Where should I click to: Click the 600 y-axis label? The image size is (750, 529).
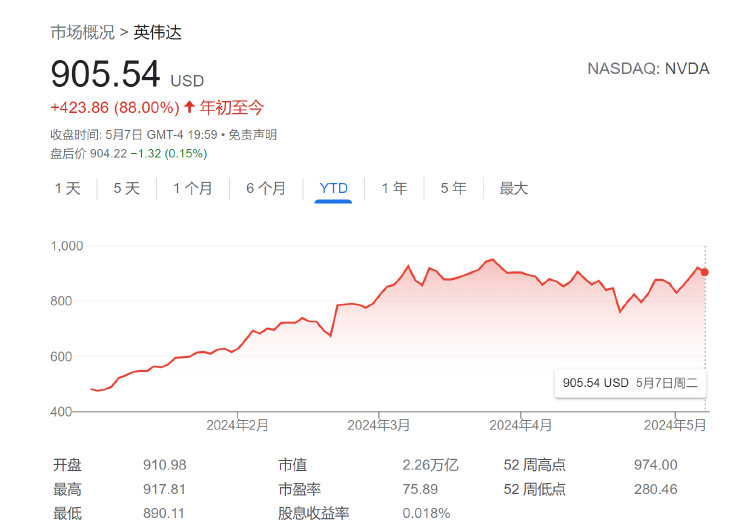point(61,357)
